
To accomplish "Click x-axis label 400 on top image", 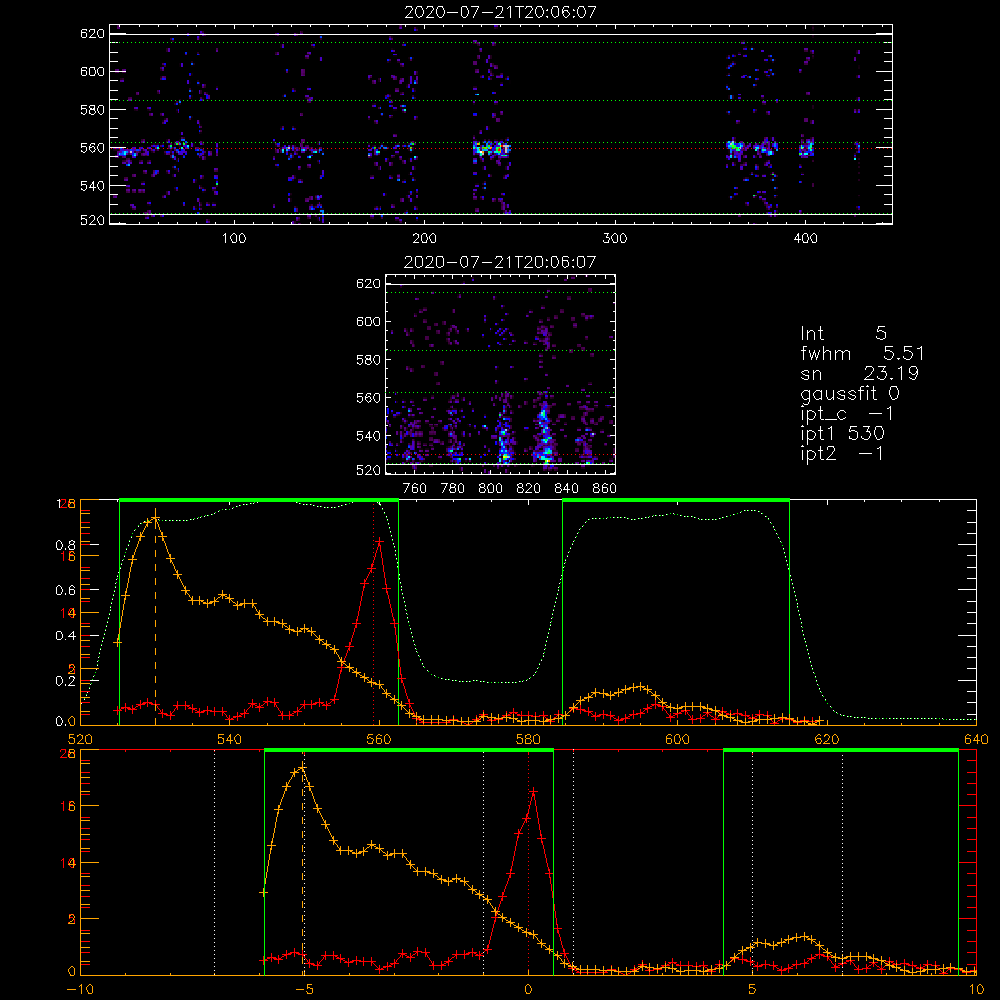I will (x=805, y=239).
